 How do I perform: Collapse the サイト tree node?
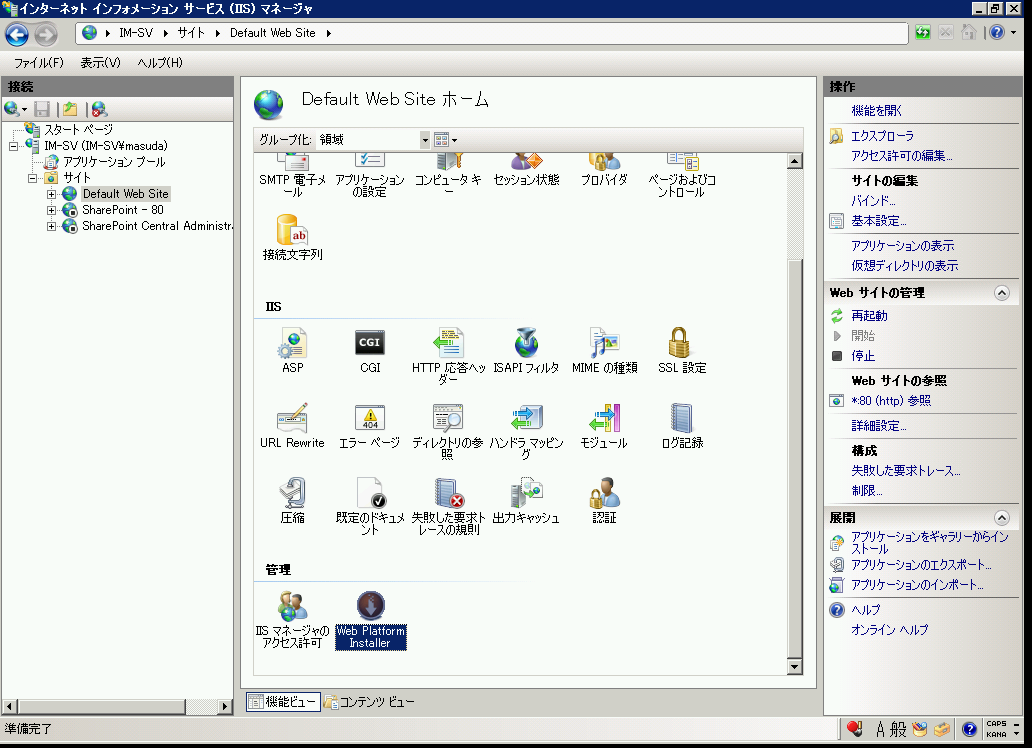33,178
